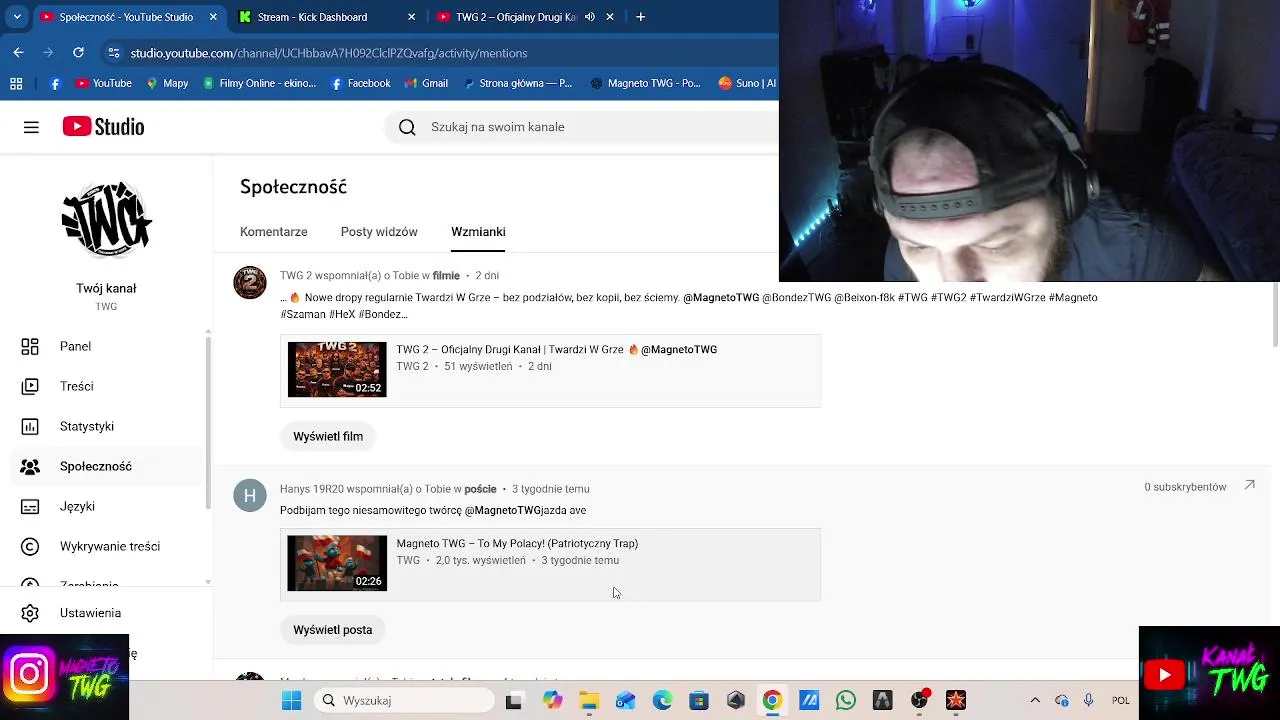Open WhatsApp from the taskbar
The height and width of the screenshot is (720, 1280).
(x=845, y=701)
